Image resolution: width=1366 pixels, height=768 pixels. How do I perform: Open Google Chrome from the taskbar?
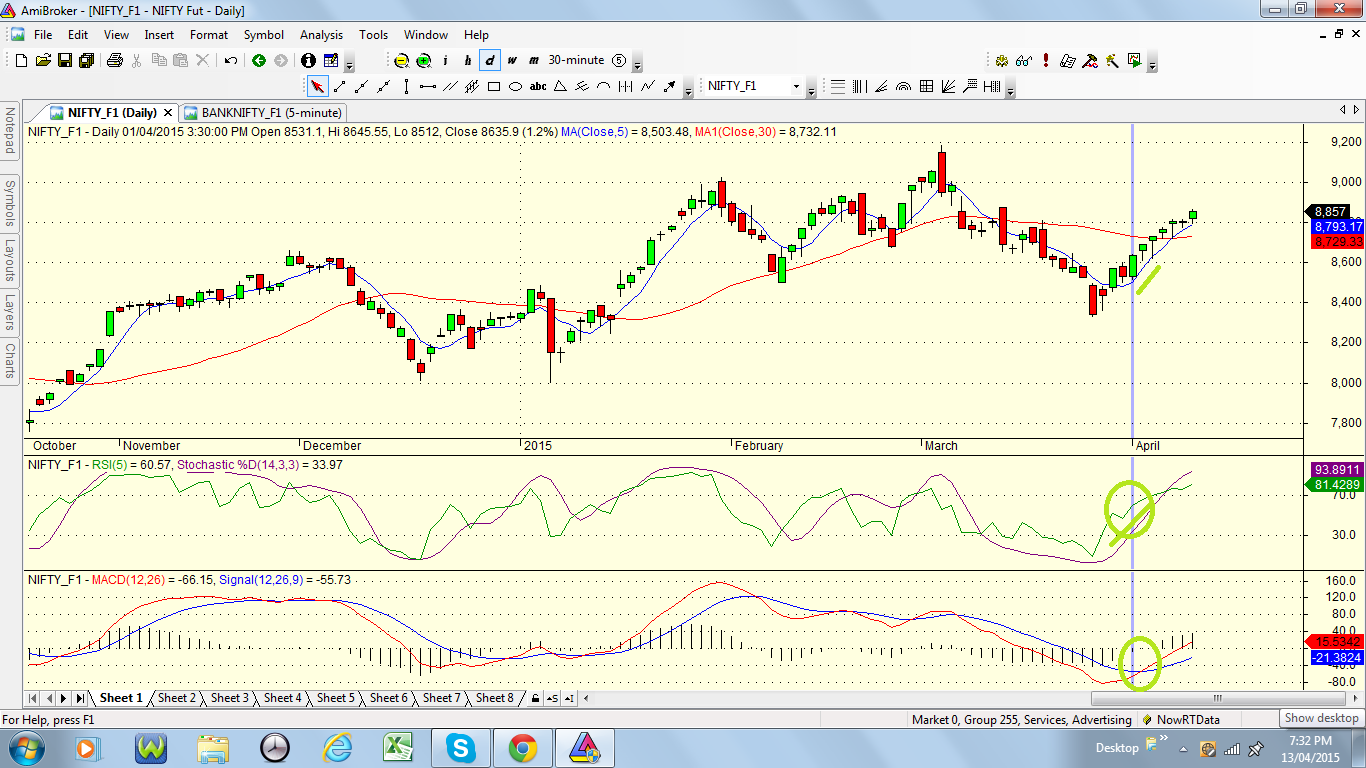click(x=522, y=747)
